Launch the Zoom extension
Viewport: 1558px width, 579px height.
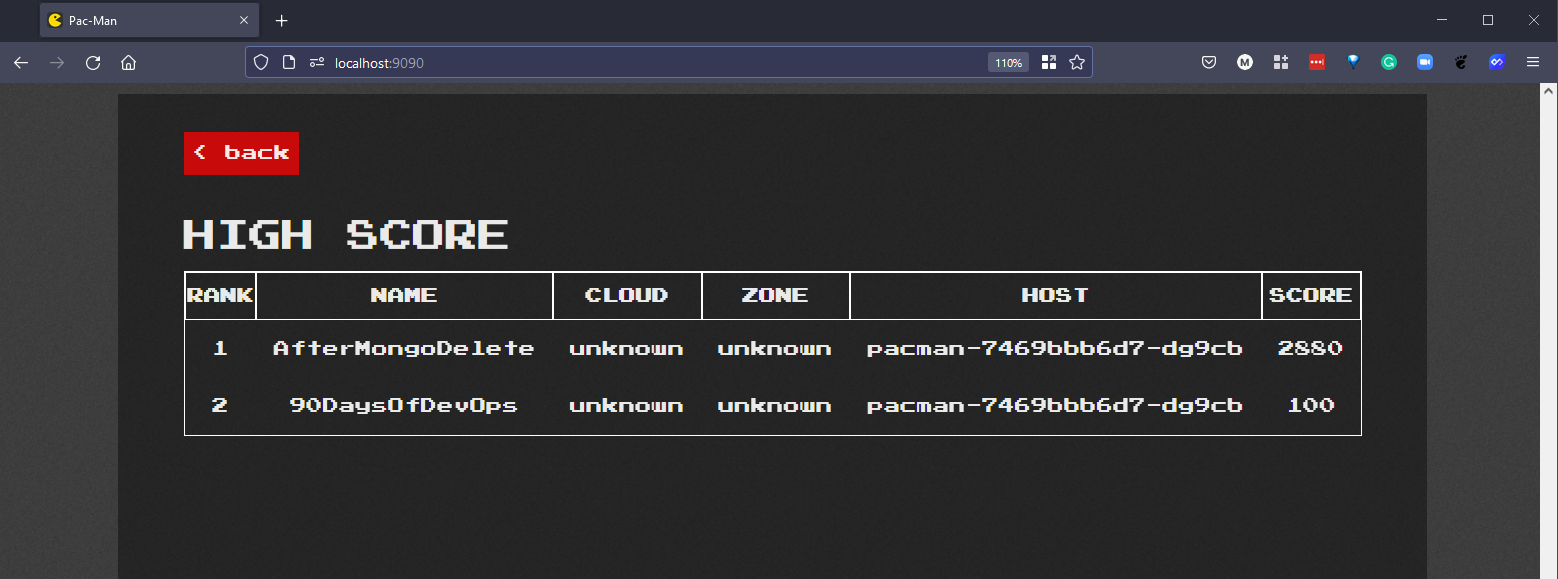[x=1424, y=62]
